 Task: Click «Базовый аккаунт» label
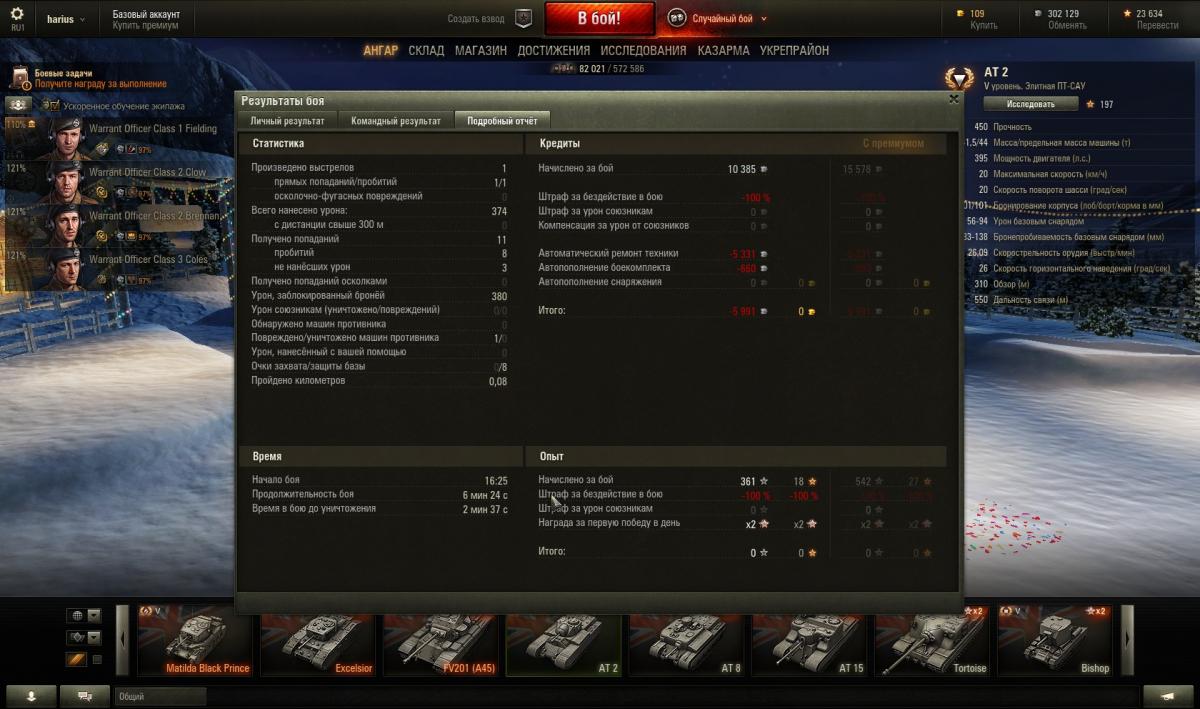point(146,14)
